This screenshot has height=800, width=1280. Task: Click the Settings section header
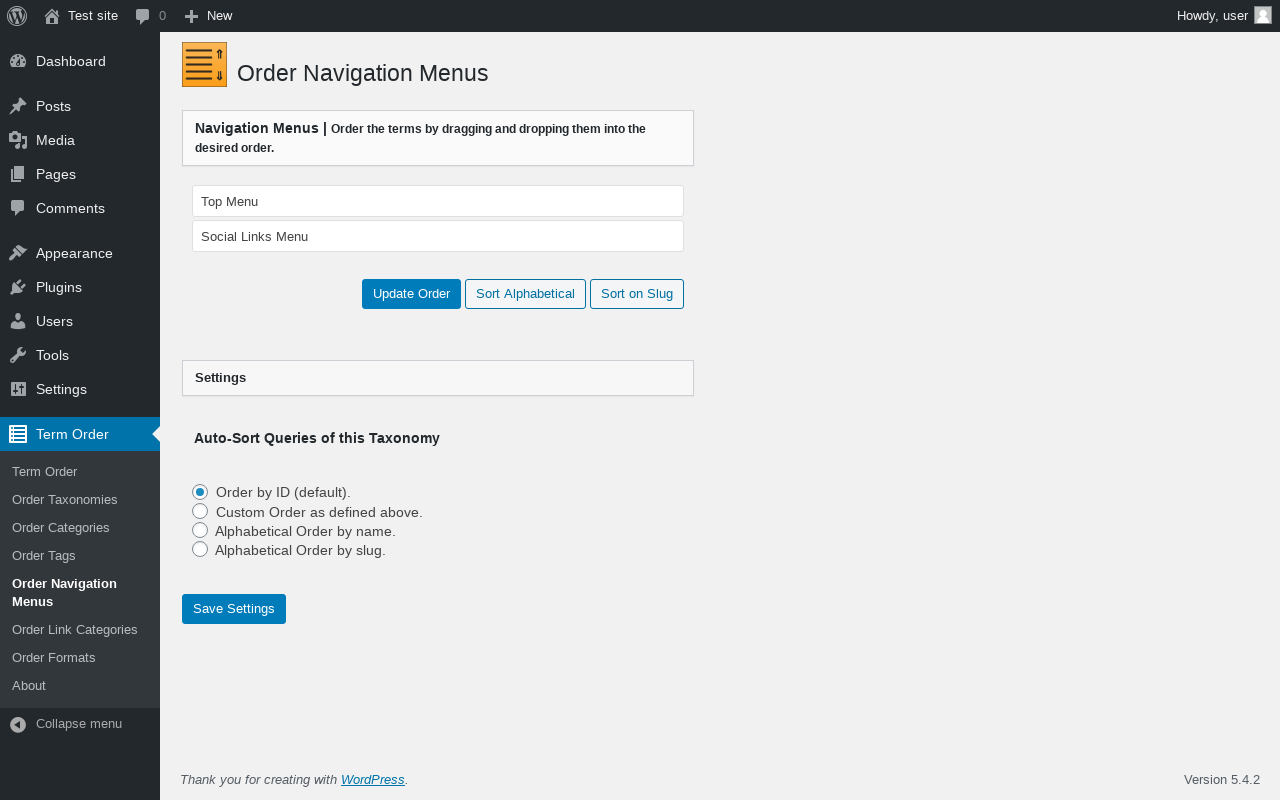[x=438, y=378]
